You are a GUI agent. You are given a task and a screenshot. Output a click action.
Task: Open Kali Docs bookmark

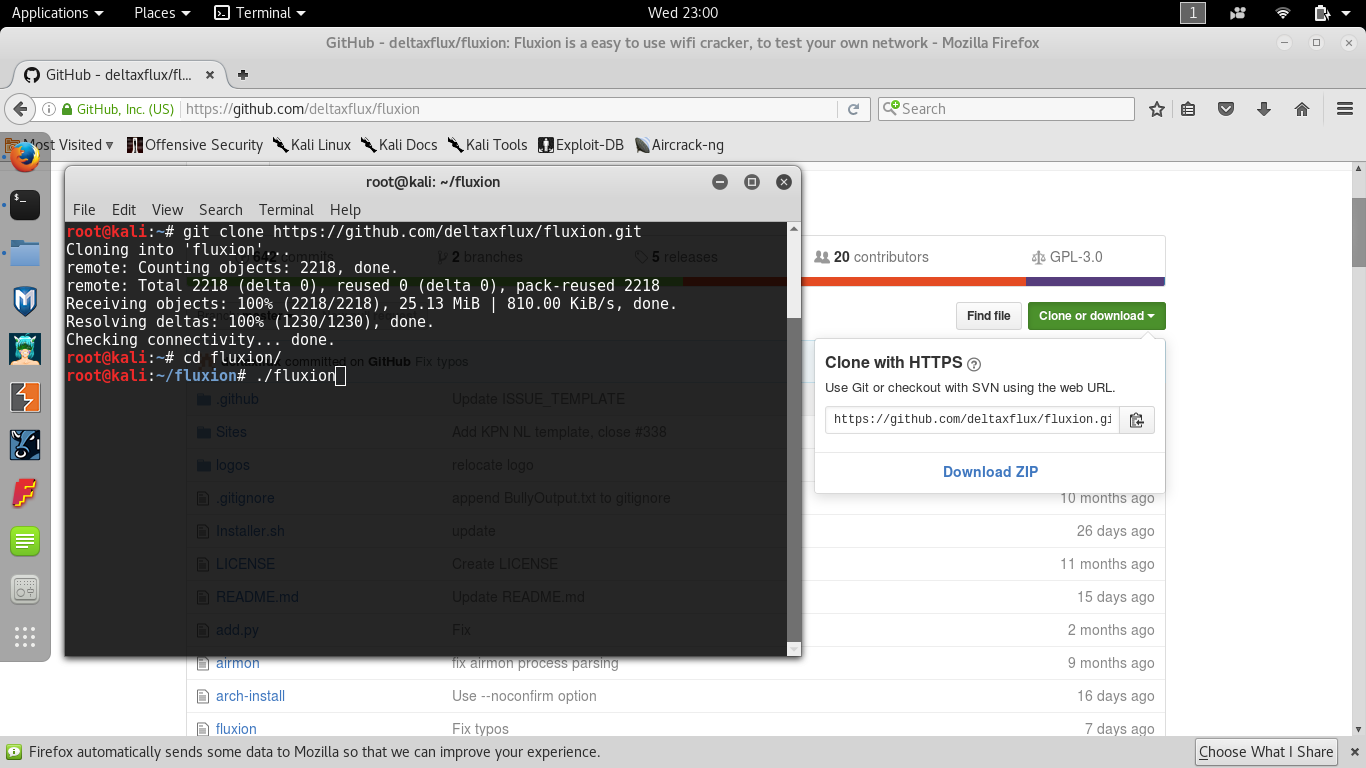click(x=399, y=145)
